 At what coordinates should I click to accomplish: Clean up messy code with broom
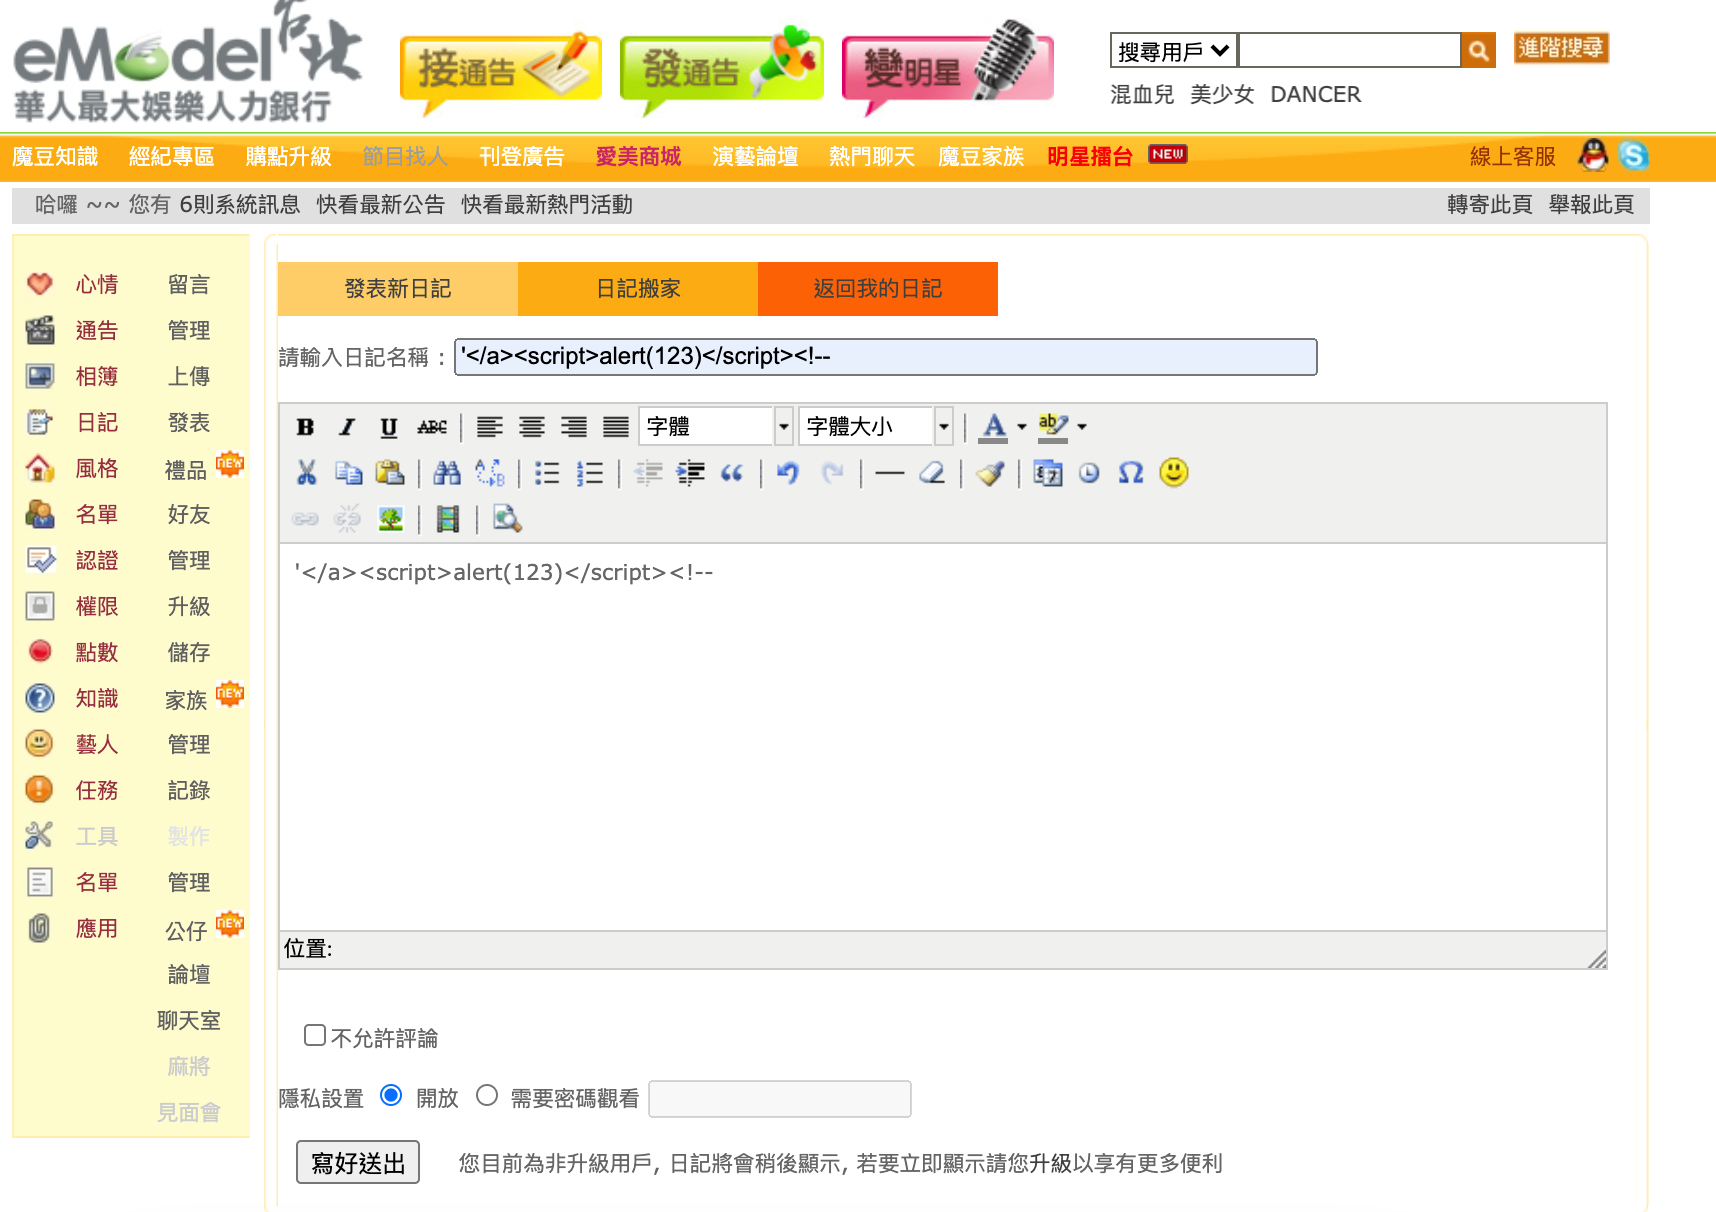point(990,473)
